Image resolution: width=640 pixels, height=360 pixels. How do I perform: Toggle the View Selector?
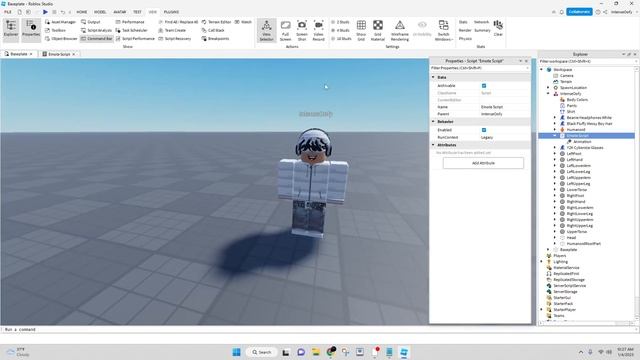coord(267,30)
